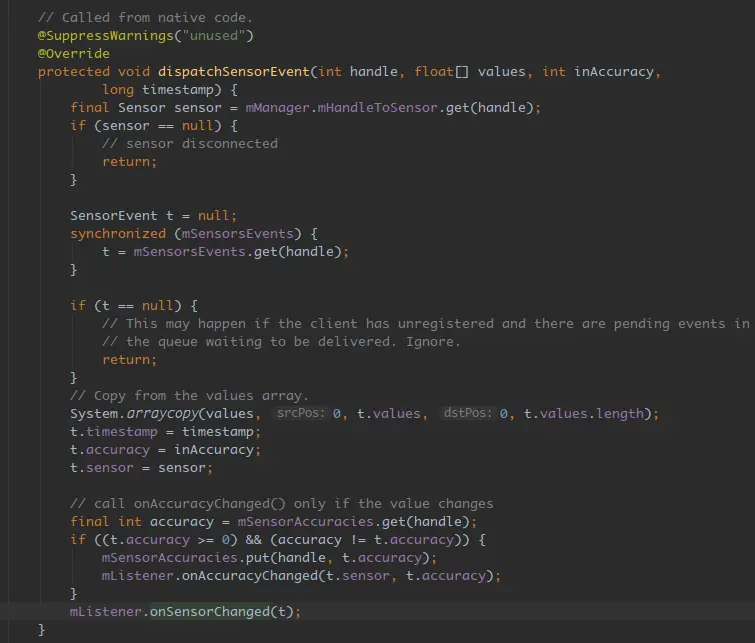Image resolution: width=755 pixels, height=643 pixels.
Task: Click the "if (sensor == null) {" line
Action: click(154, 126)
